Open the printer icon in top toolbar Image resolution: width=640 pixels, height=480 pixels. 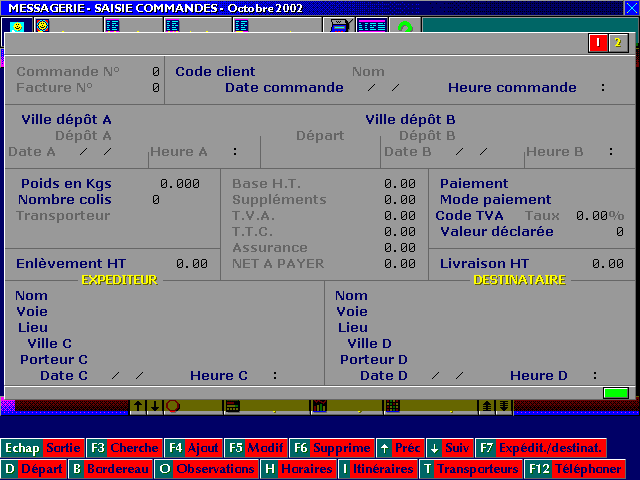pyautogui.click(x=340, y=26)
